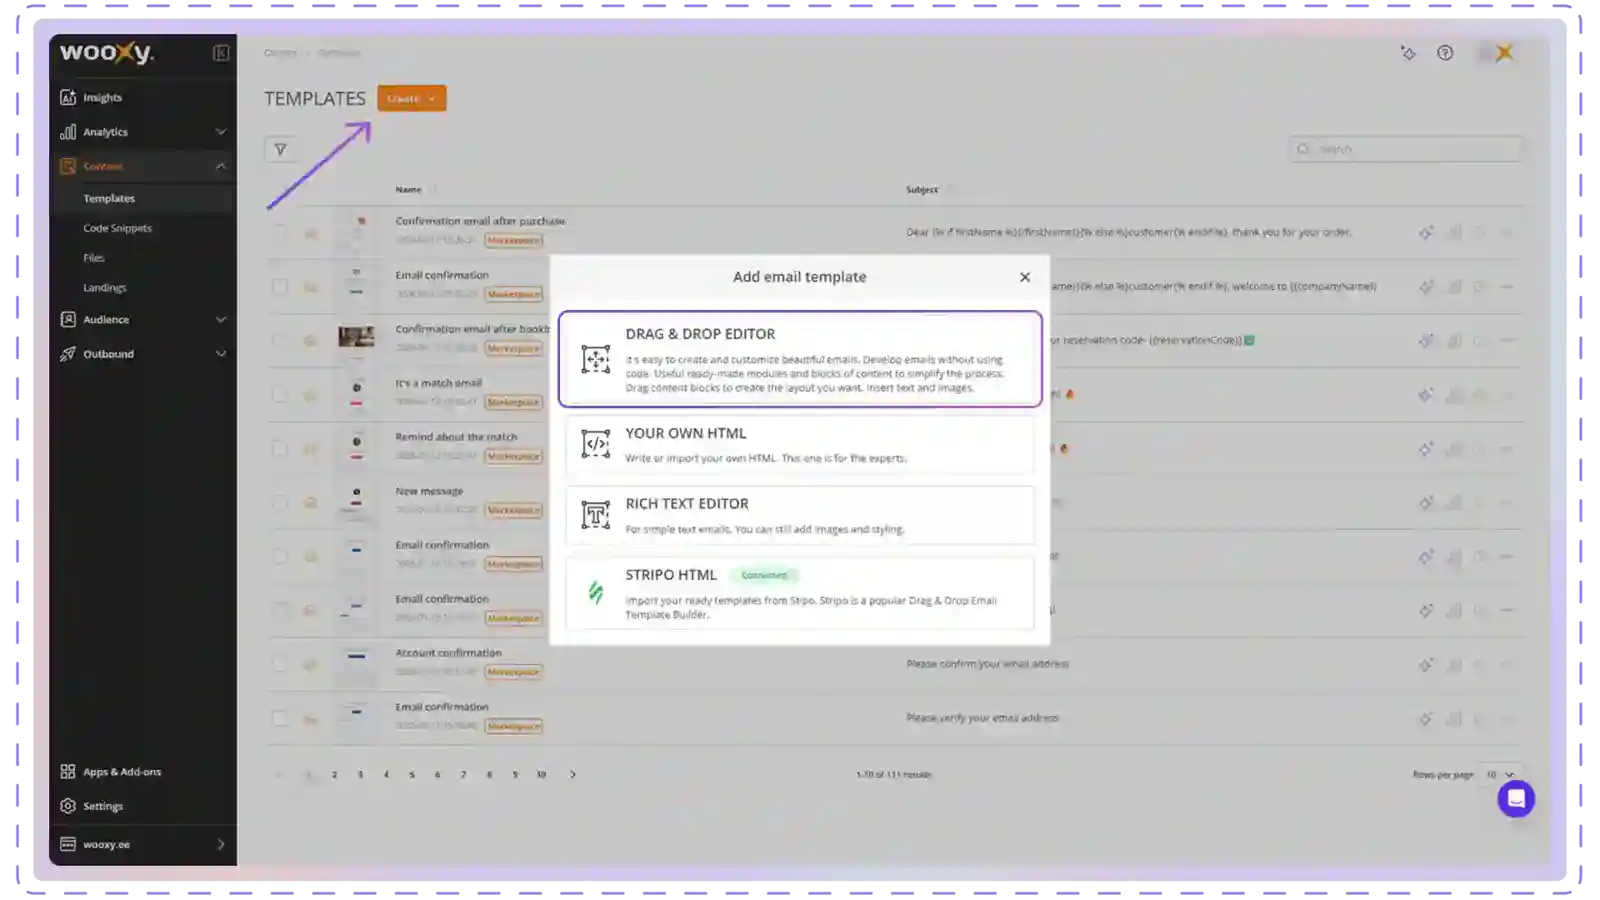Click into the template search field
Image resolution: width=1600 pixels, height=900 pixels.
coord(1410,149)
